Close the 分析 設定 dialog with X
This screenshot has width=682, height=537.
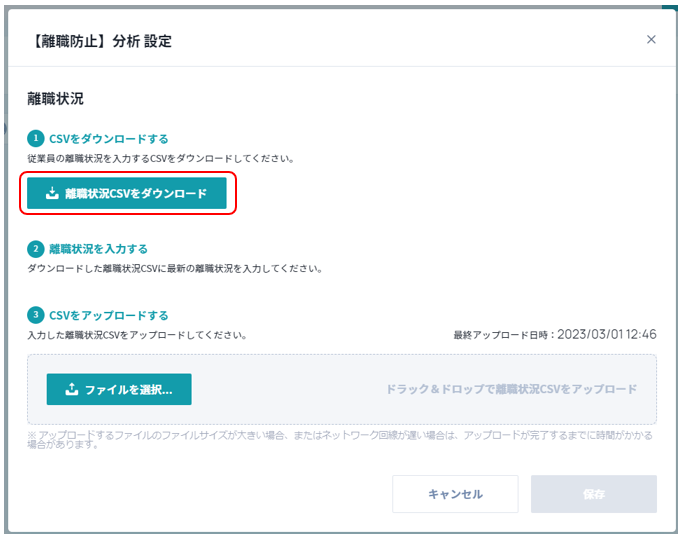tap(651, 40)
